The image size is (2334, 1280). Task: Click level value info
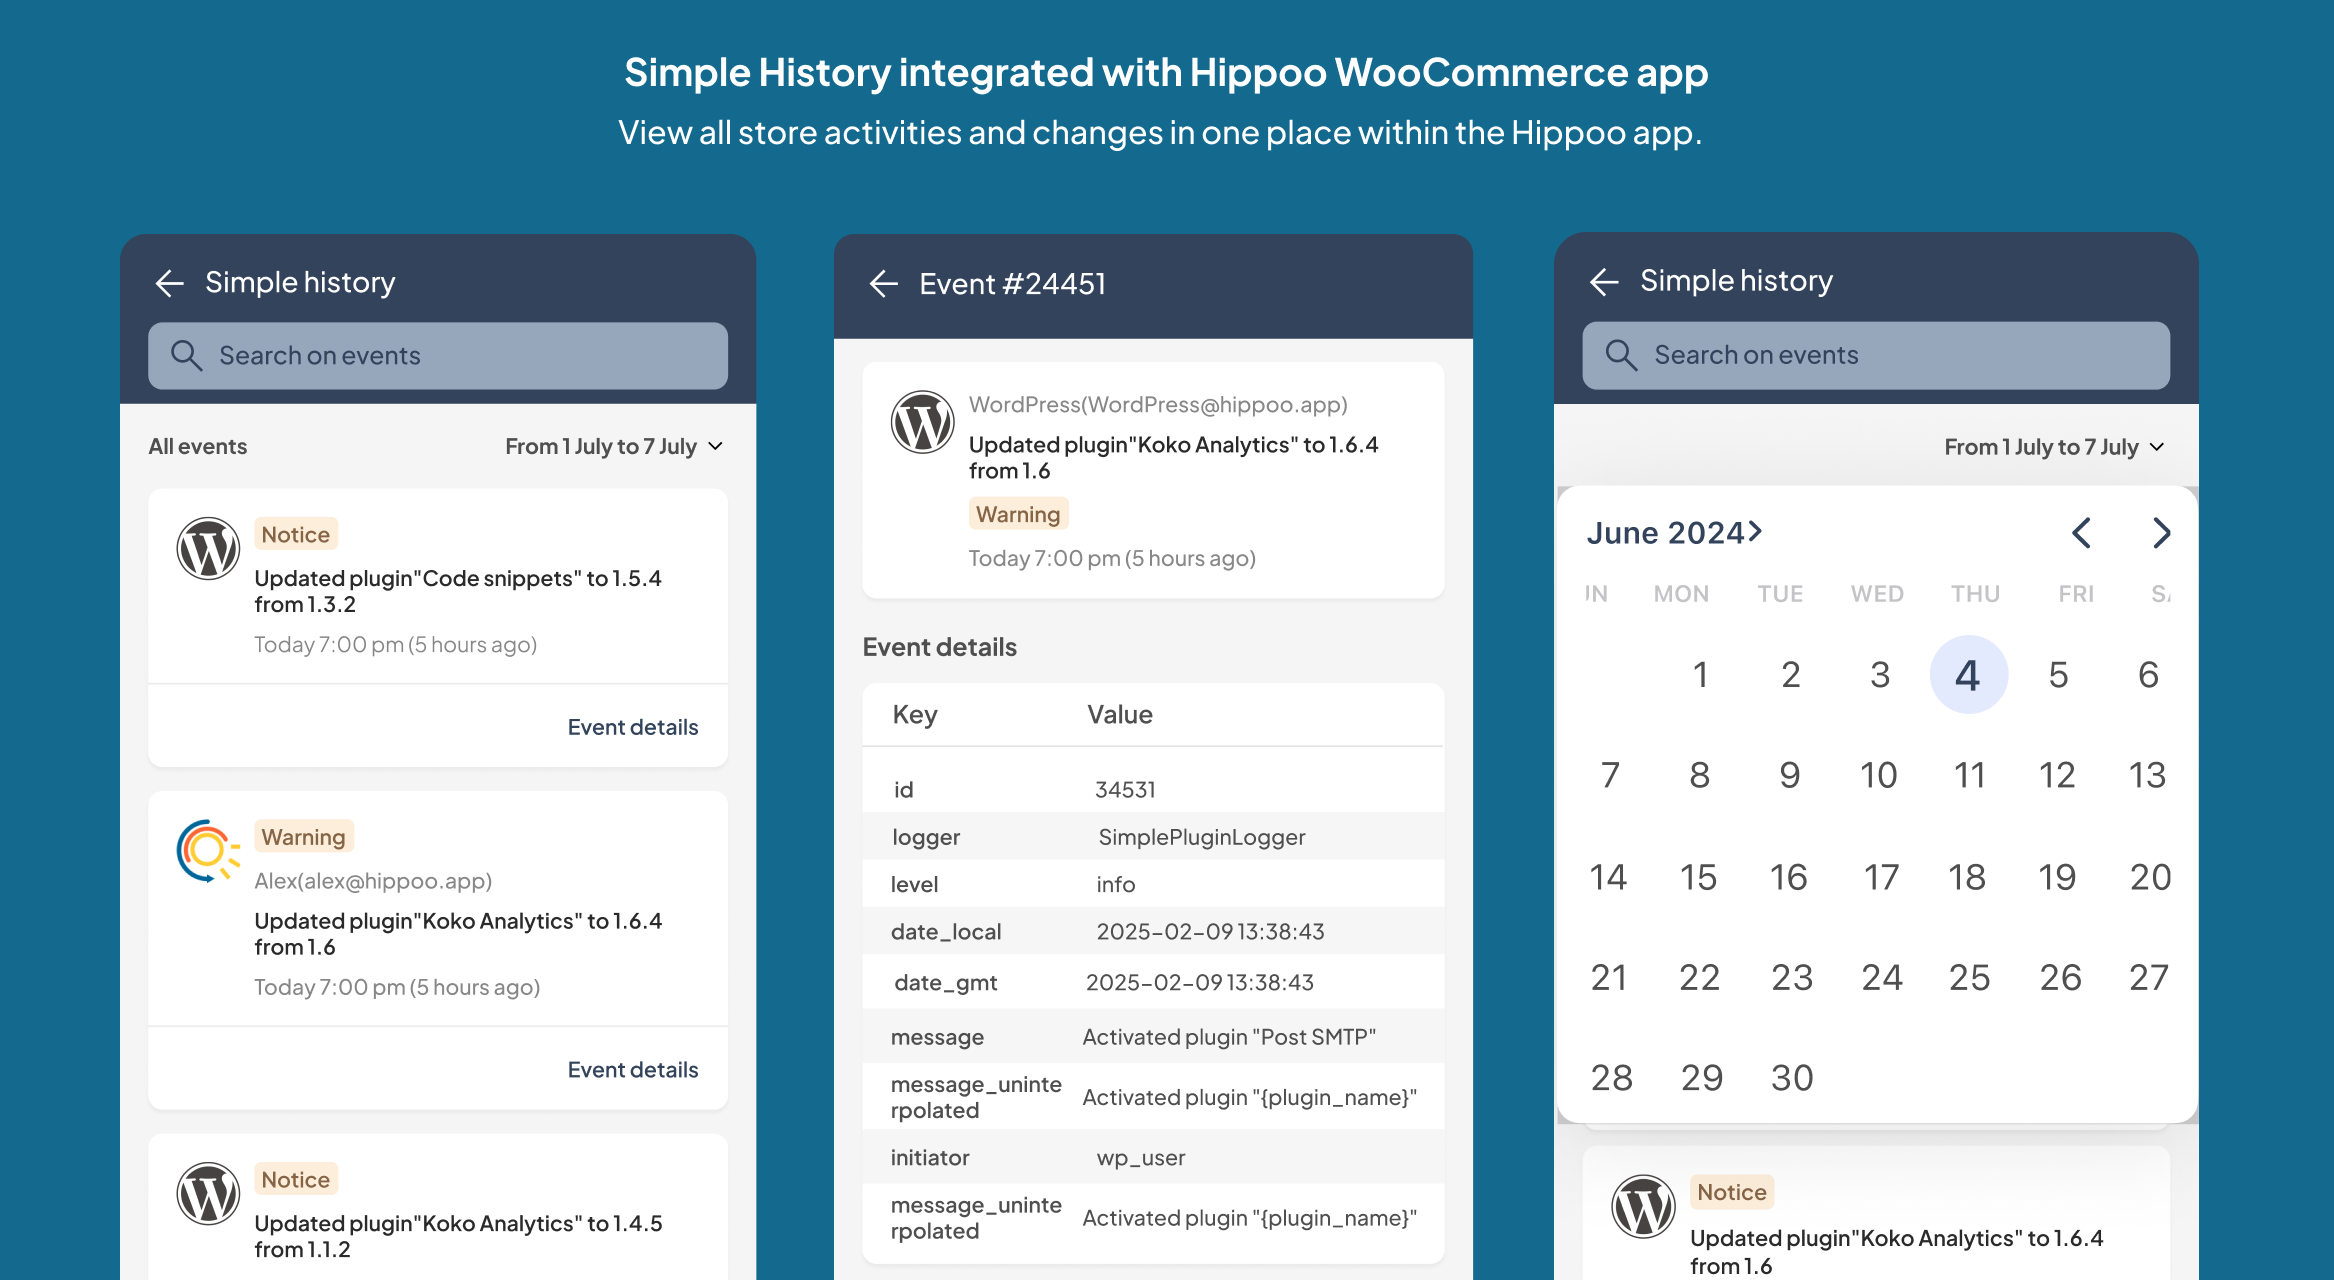[1115, 884]
